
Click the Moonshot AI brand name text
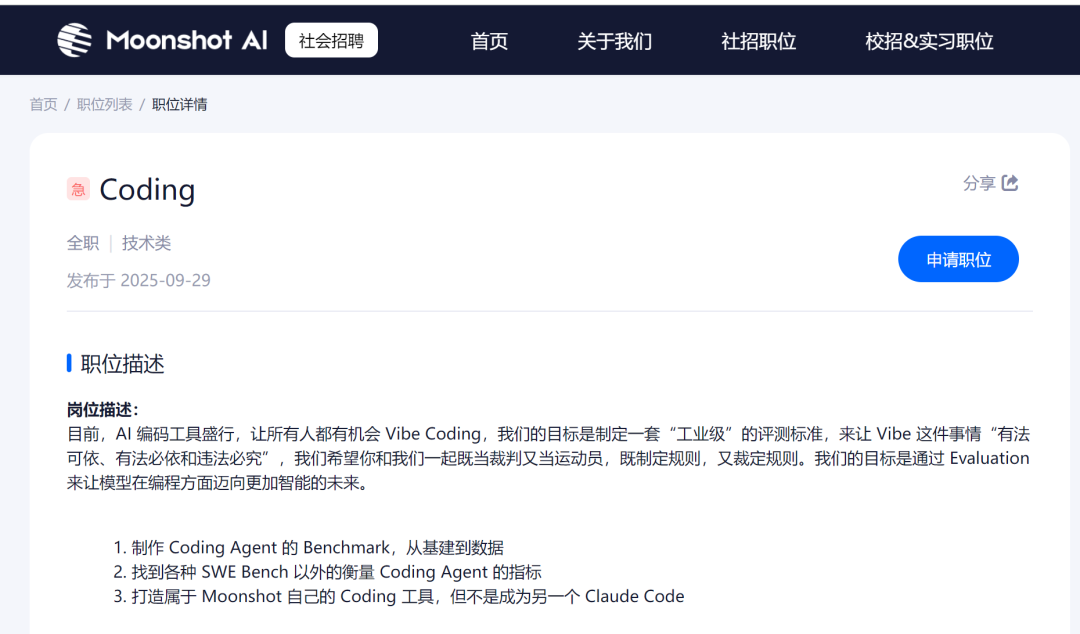187,40
